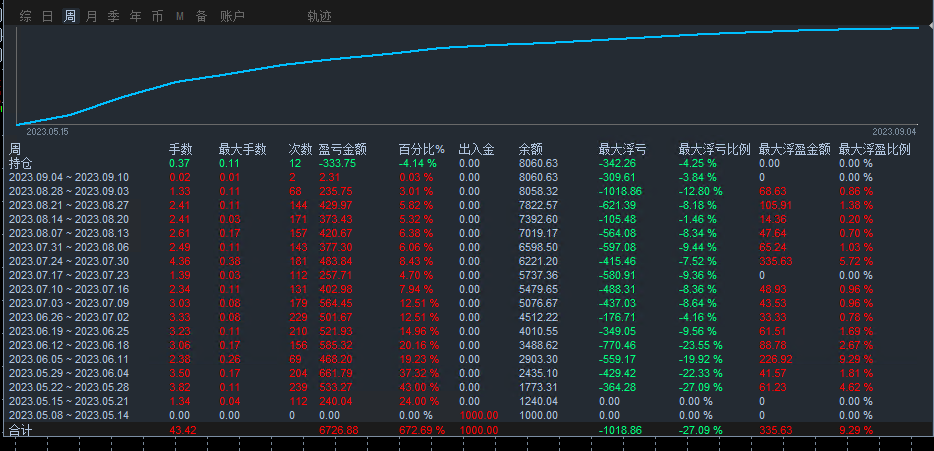934x451 pixels.
Task: Select week row 2023.07.31 ~ 2023.08.06
Action: point(69,247)
